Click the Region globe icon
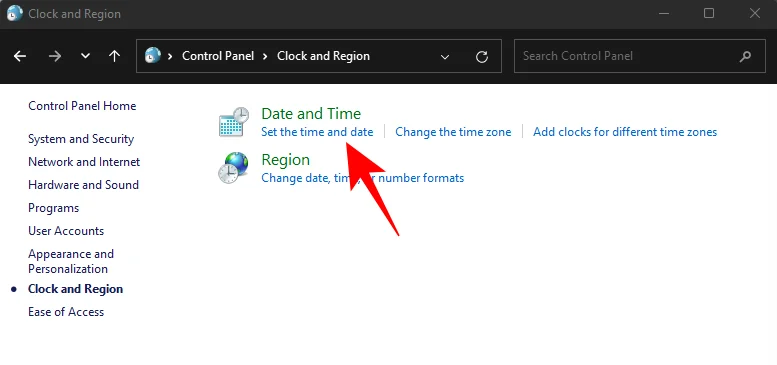This screenshot has height=365, width=777. [233, 168]
